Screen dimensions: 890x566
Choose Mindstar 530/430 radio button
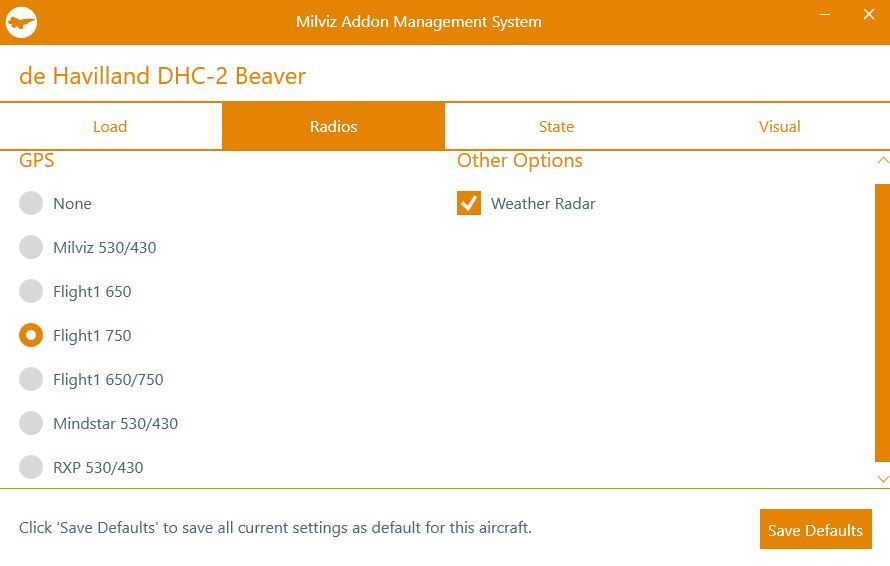(x=31, y=423)
